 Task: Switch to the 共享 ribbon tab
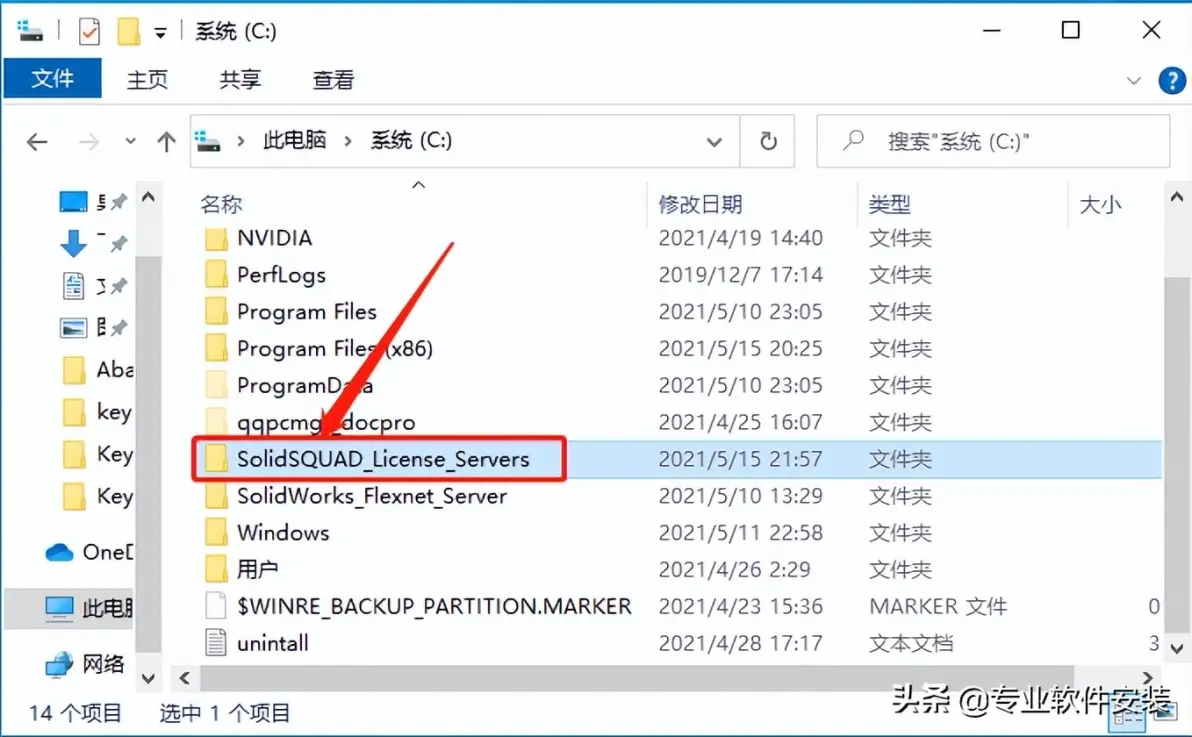click(240, 79)
